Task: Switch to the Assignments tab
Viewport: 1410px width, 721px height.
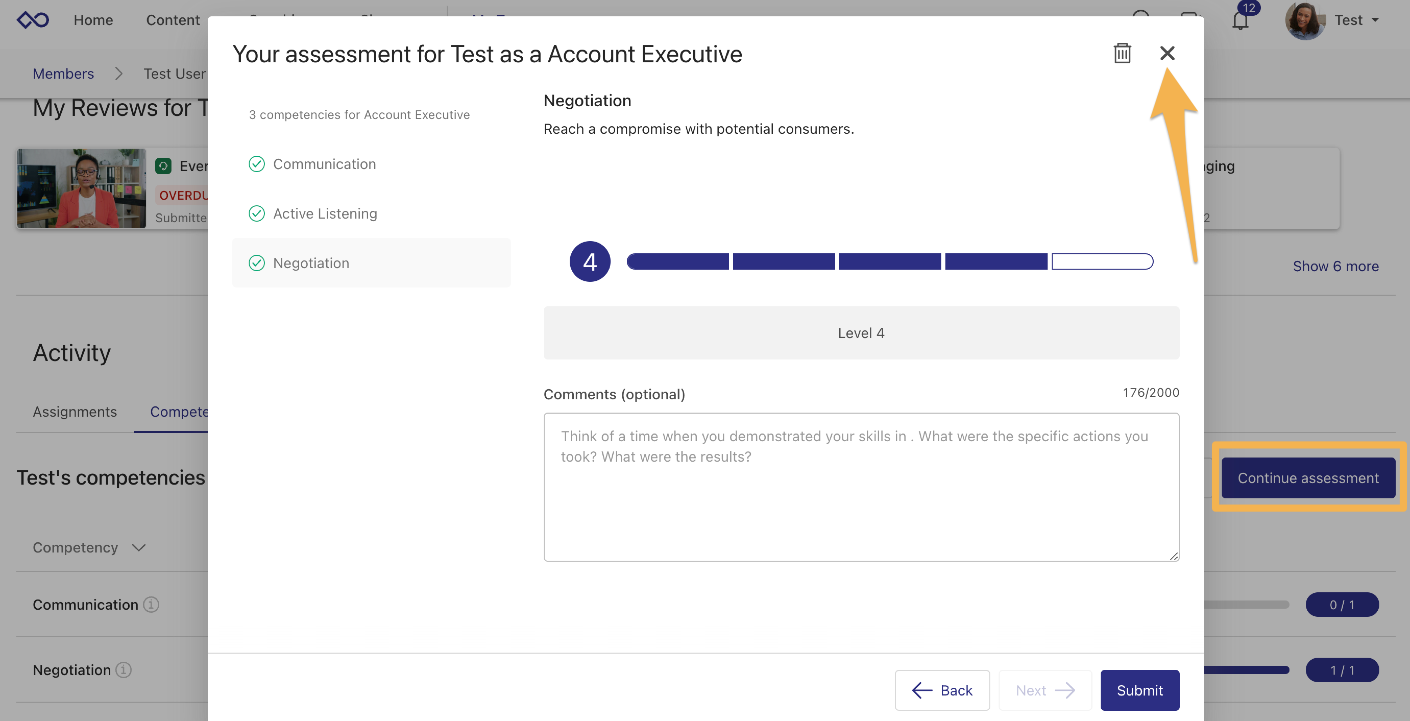Action: tap(74, 411)
